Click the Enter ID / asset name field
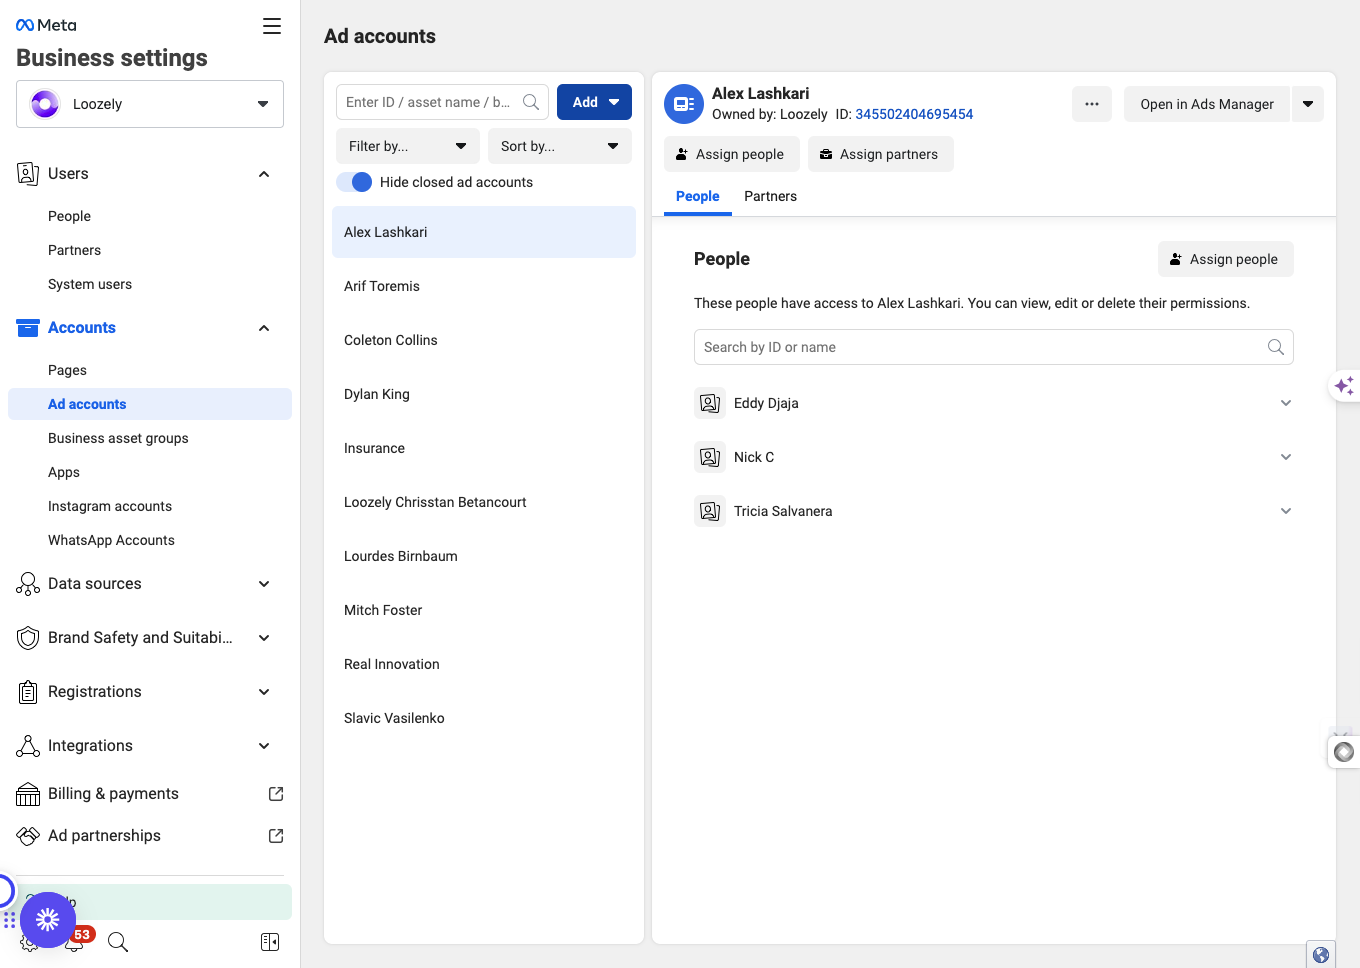Screen dimensions: 1360x968 [x=442, y=102]
